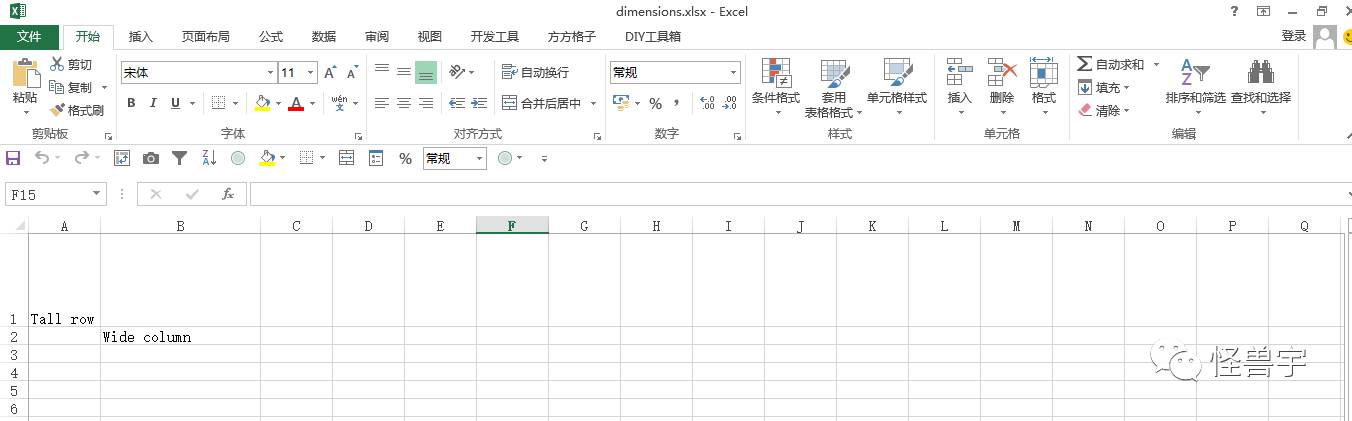1352x421 pixels.
Task: Switch to the Page Layout (页面布局) tab
Action: pos(205,37)
